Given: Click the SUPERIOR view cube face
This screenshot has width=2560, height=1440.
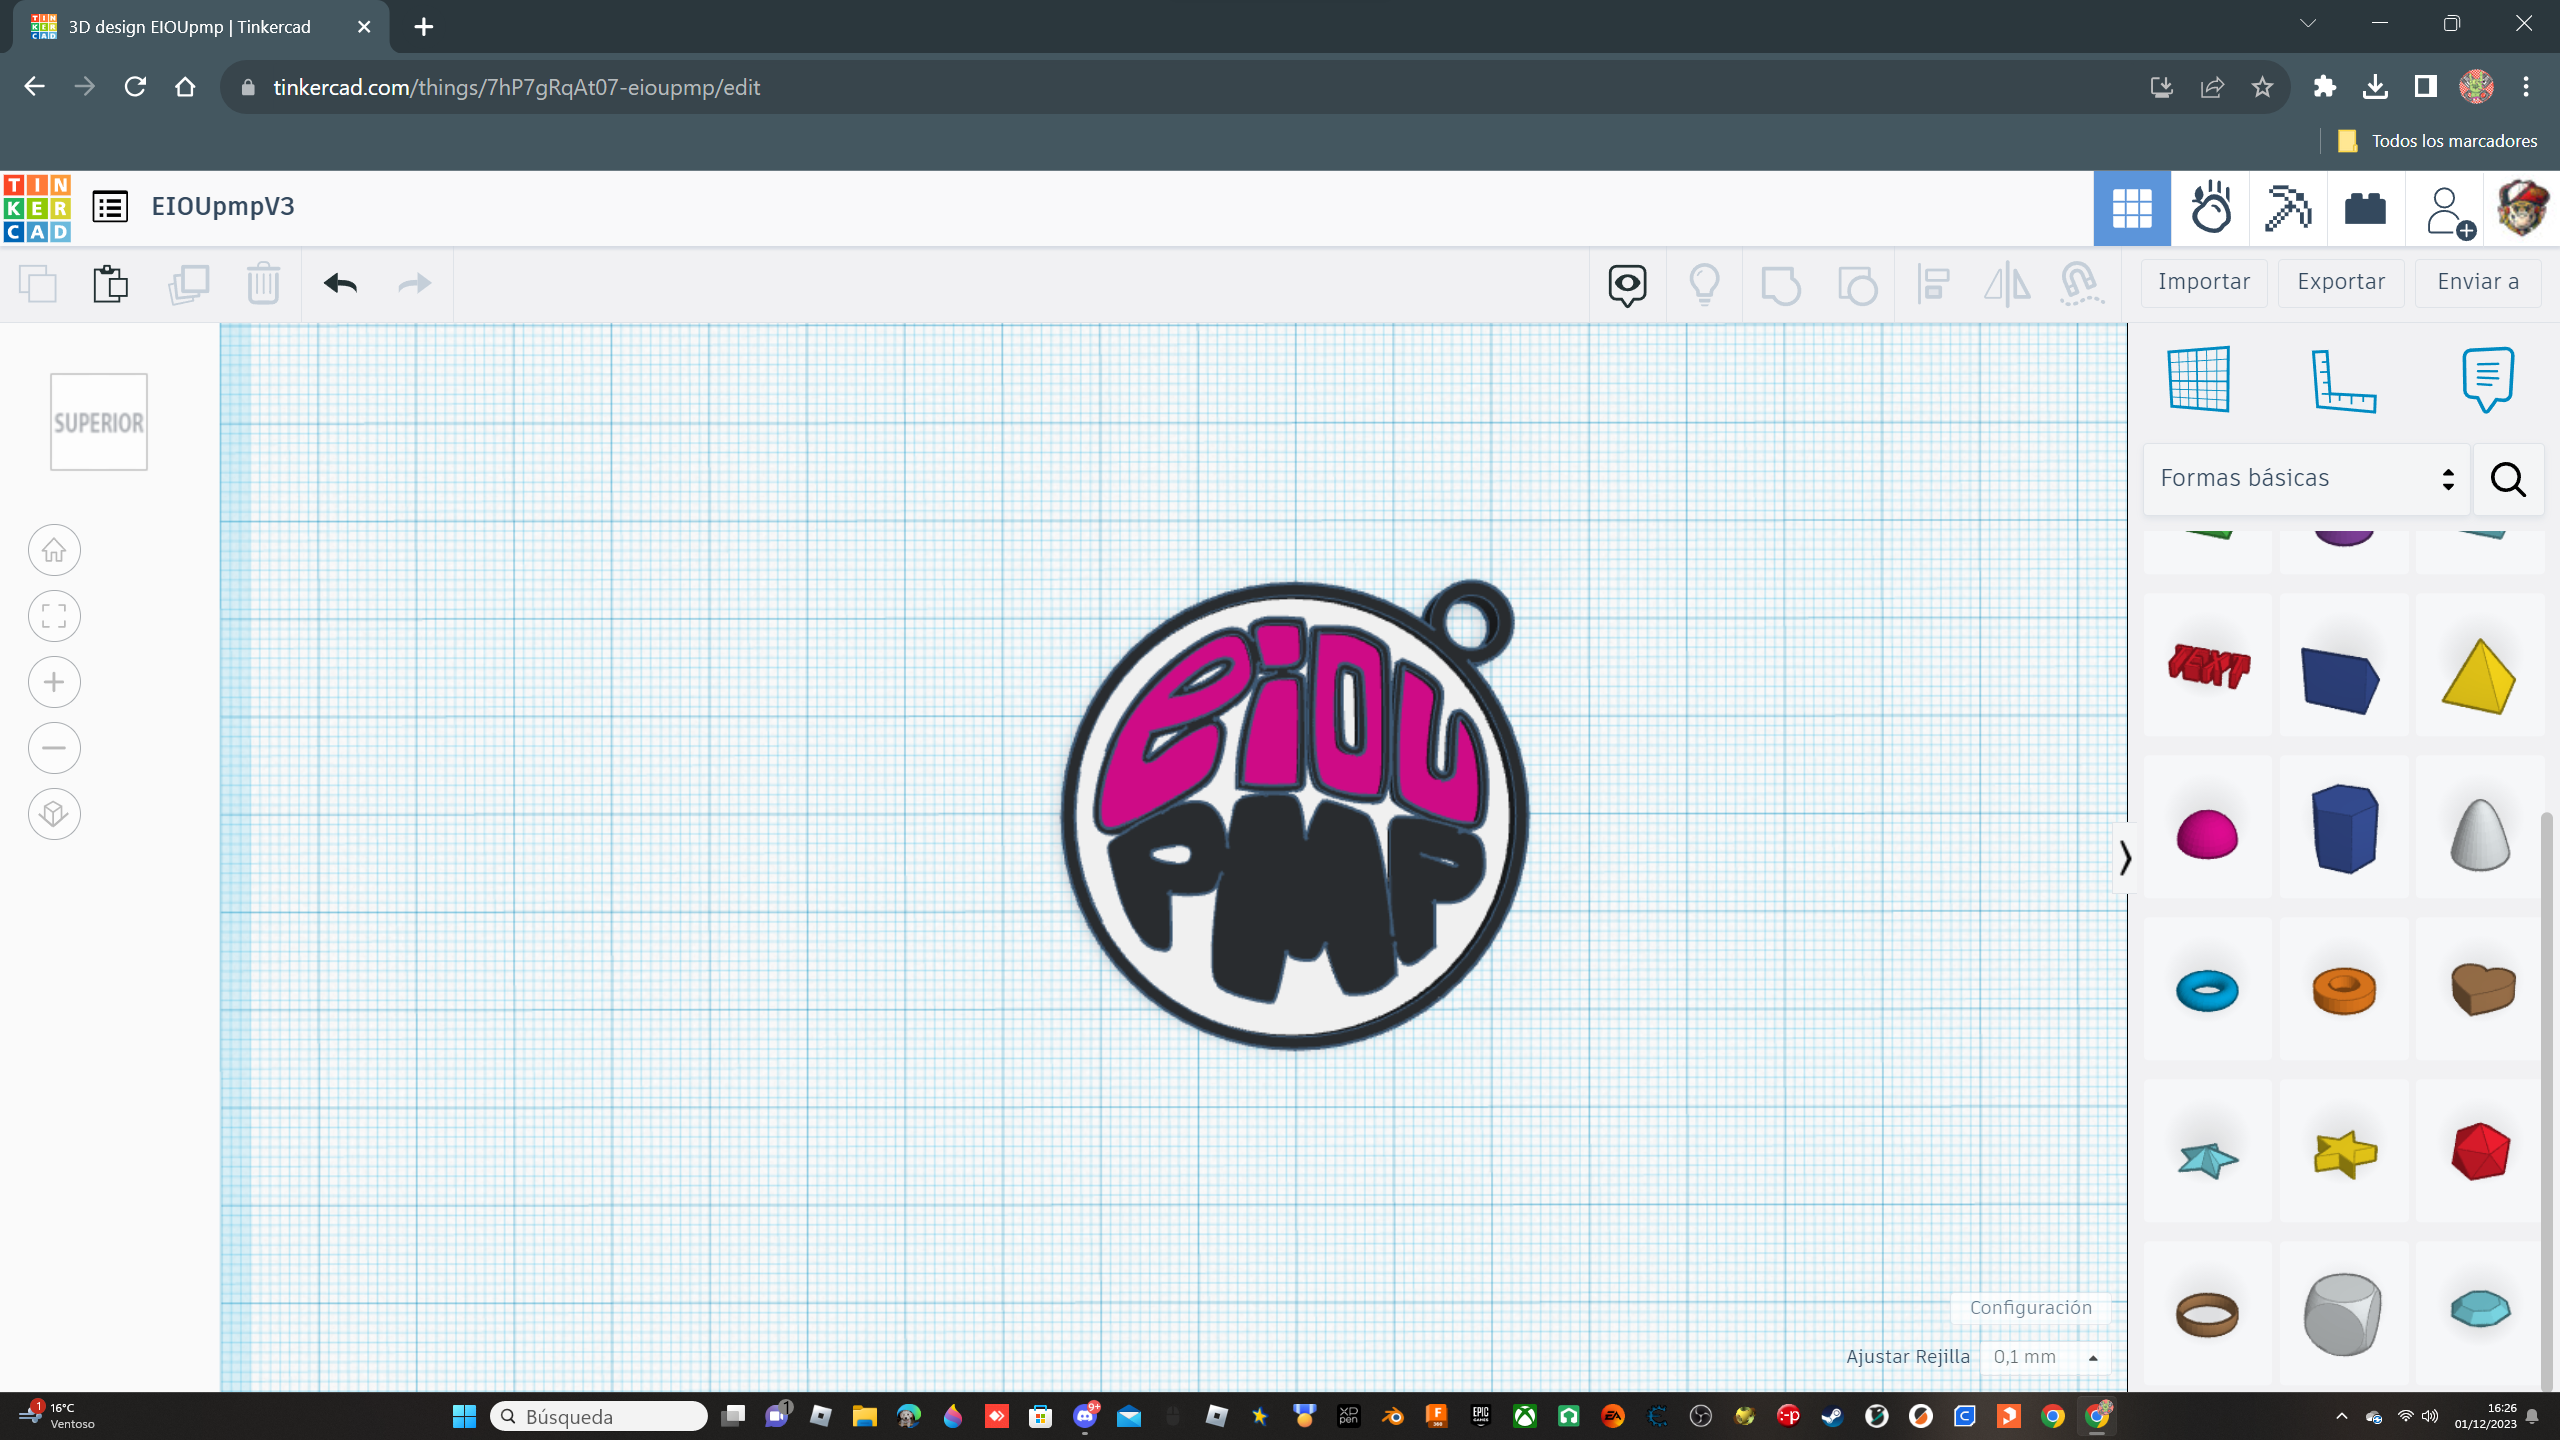Looking at the screenshot, I should coord(99,423).
